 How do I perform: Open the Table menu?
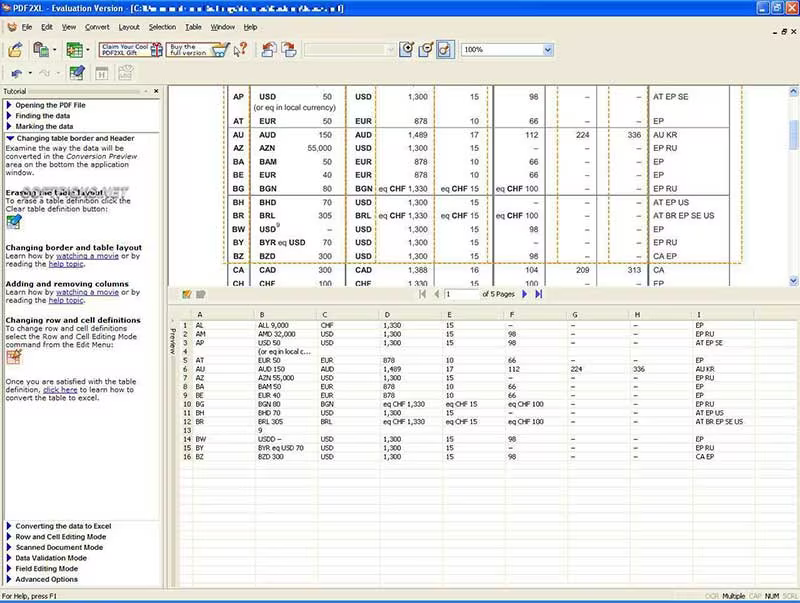[x=193, y=27]
